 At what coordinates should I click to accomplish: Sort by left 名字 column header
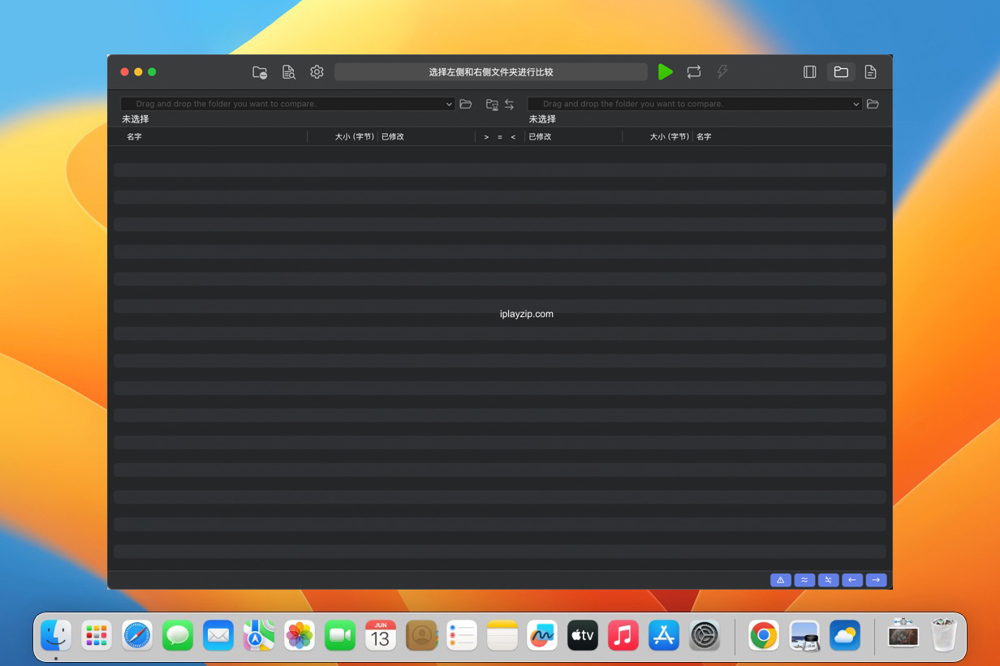(x=134, y=137)
